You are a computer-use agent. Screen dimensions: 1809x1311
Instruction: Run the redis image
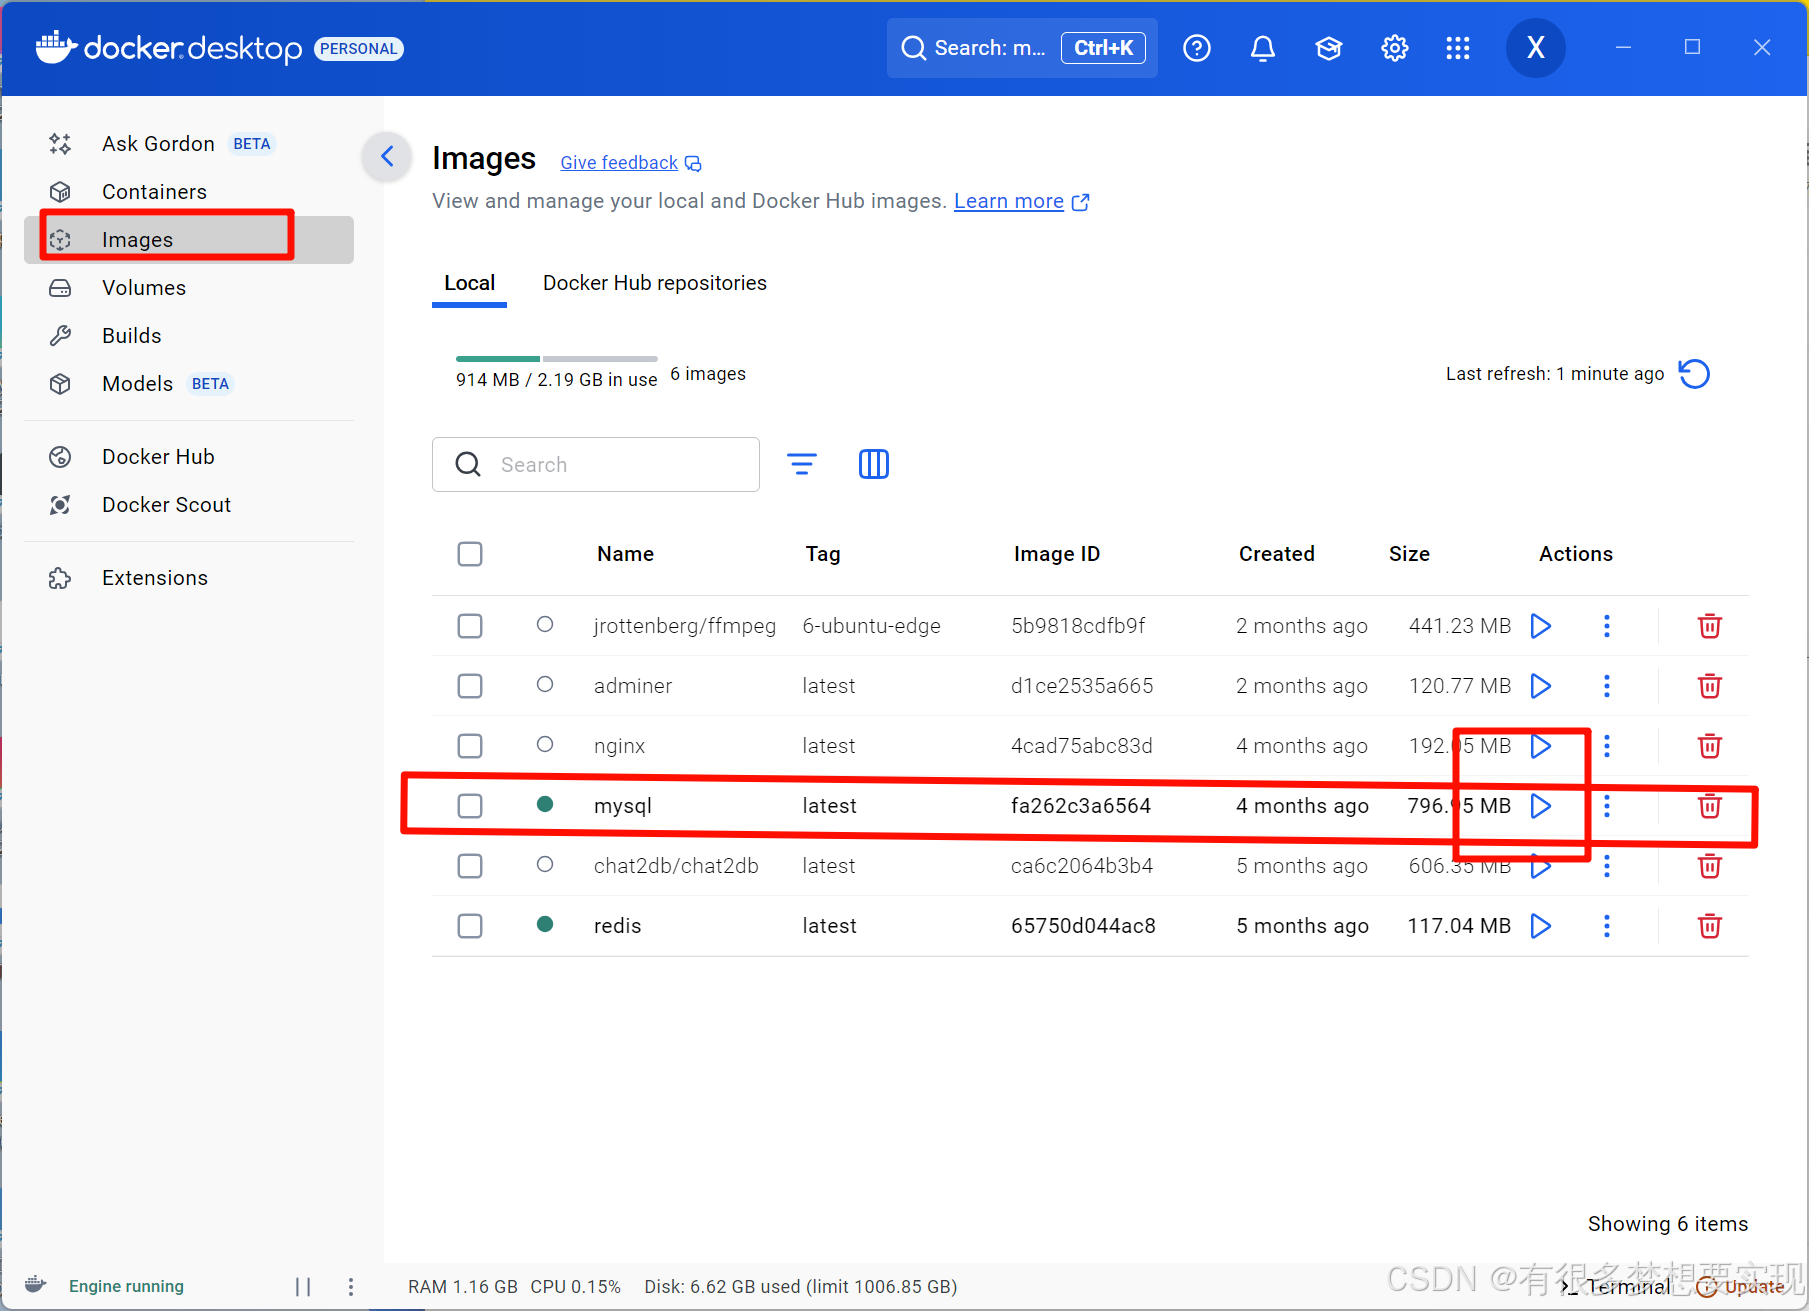coord(1540,926)
